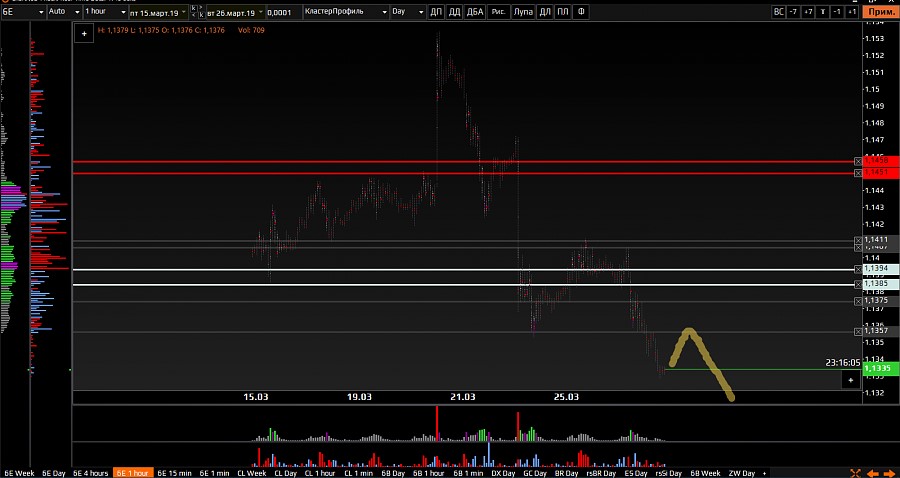Screen dimensions: 900x478
Task: Remove the 1,1411 level using its X box
Action: [858, 241]
